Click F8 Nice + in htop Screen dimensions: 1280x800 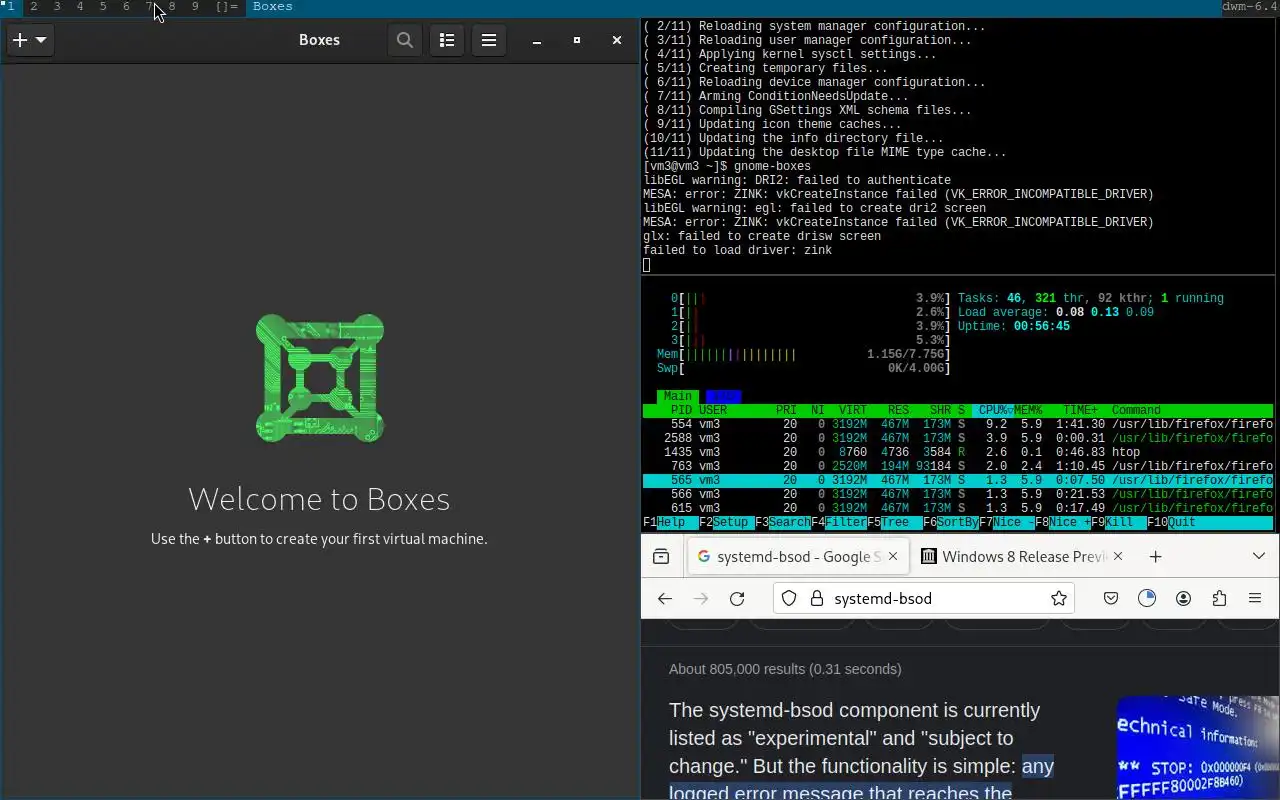pyautogui.click(x=1063, y=522)
